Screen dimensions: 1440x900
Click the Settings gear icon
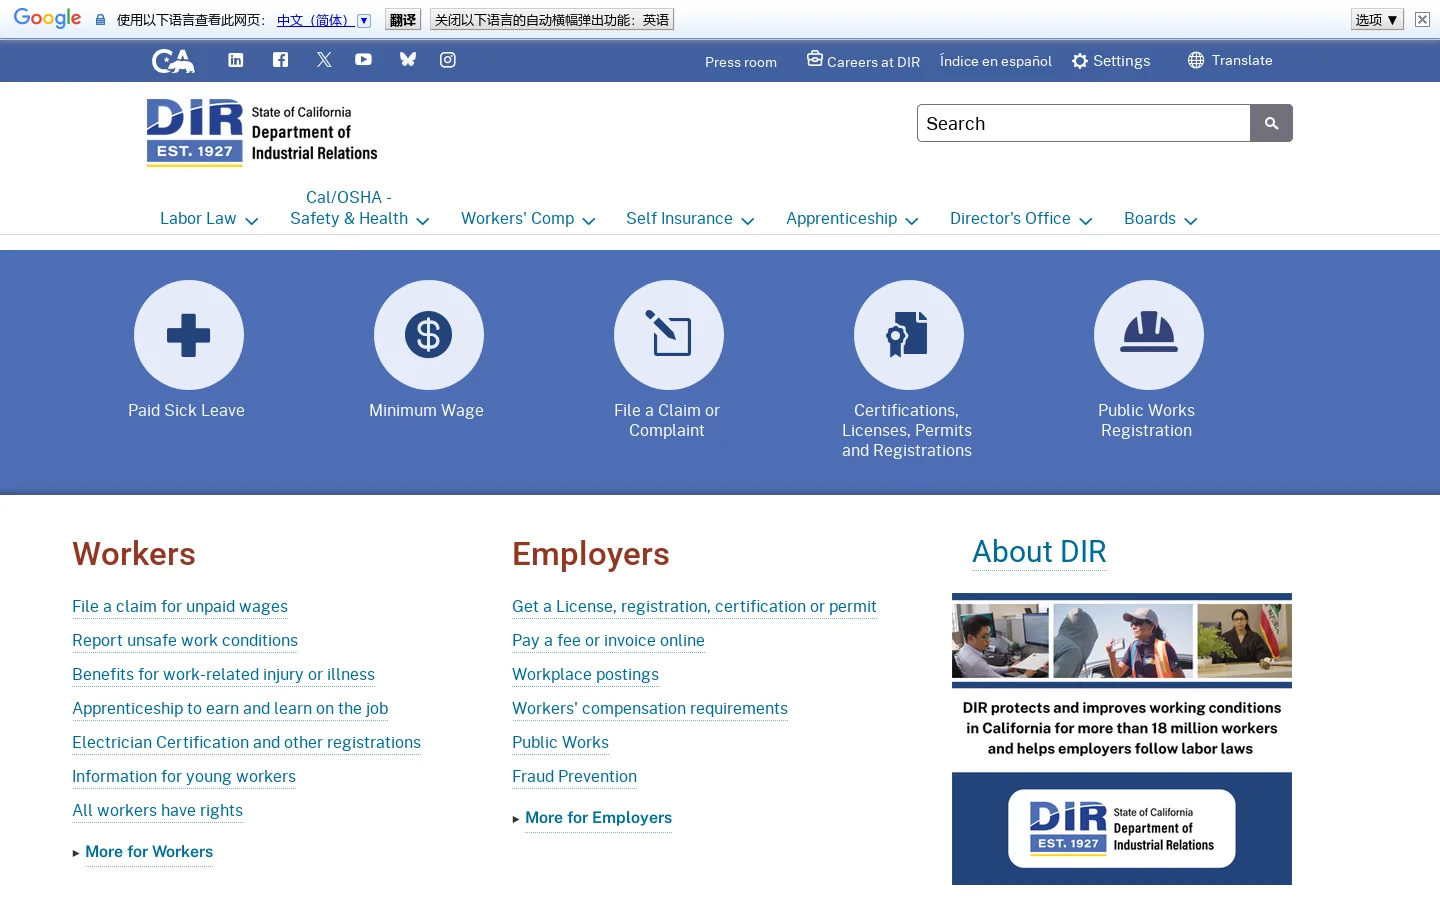(1080, 61)
